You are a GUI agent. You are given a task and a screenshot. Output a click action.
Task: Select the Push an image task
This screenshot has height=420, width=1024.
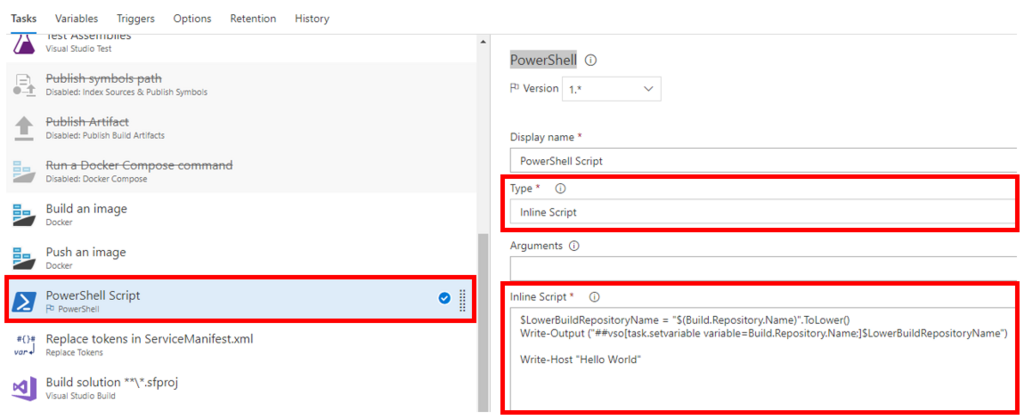pos(242,258)
